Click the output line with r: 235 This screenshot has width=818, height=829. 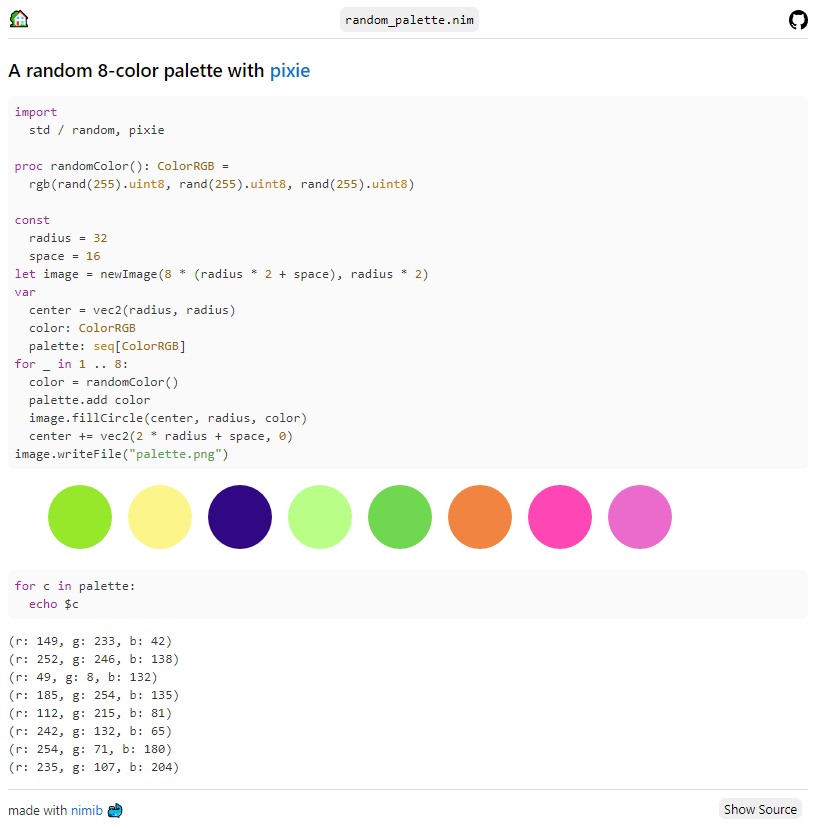click(x=93, y=767)
